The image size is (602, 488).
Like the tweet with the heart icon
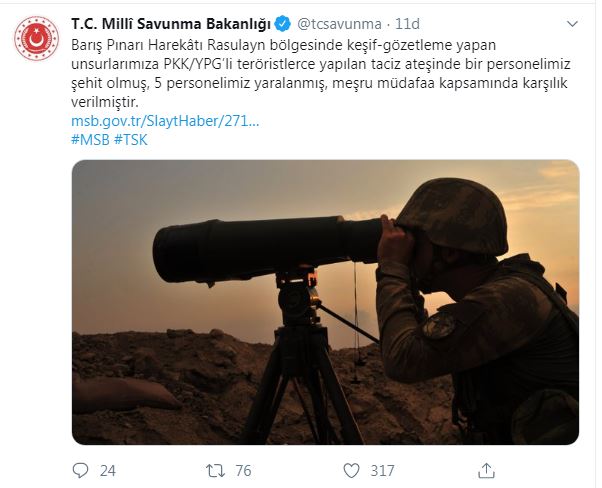(351, 470)
